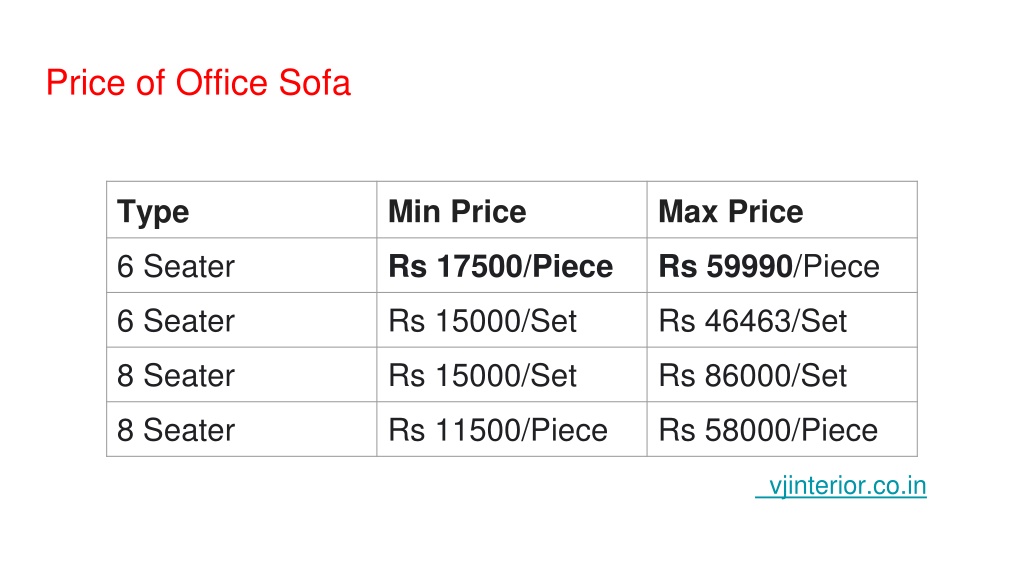Click the word Price in Max Price header
Screen dimensions: 1024x576
click(765, 212)
